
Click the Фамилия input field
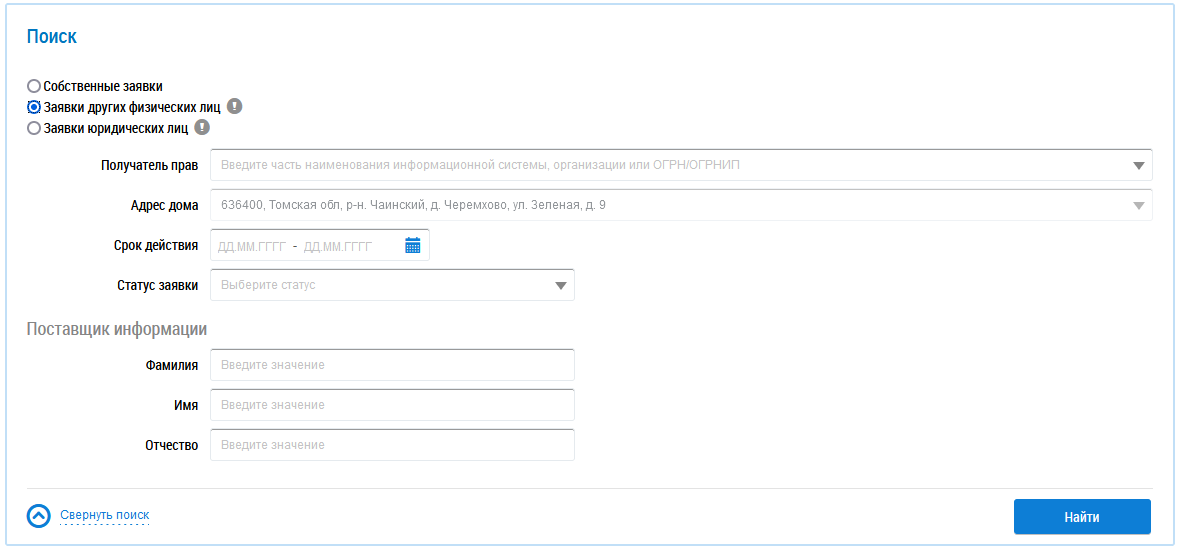[392, 365]
